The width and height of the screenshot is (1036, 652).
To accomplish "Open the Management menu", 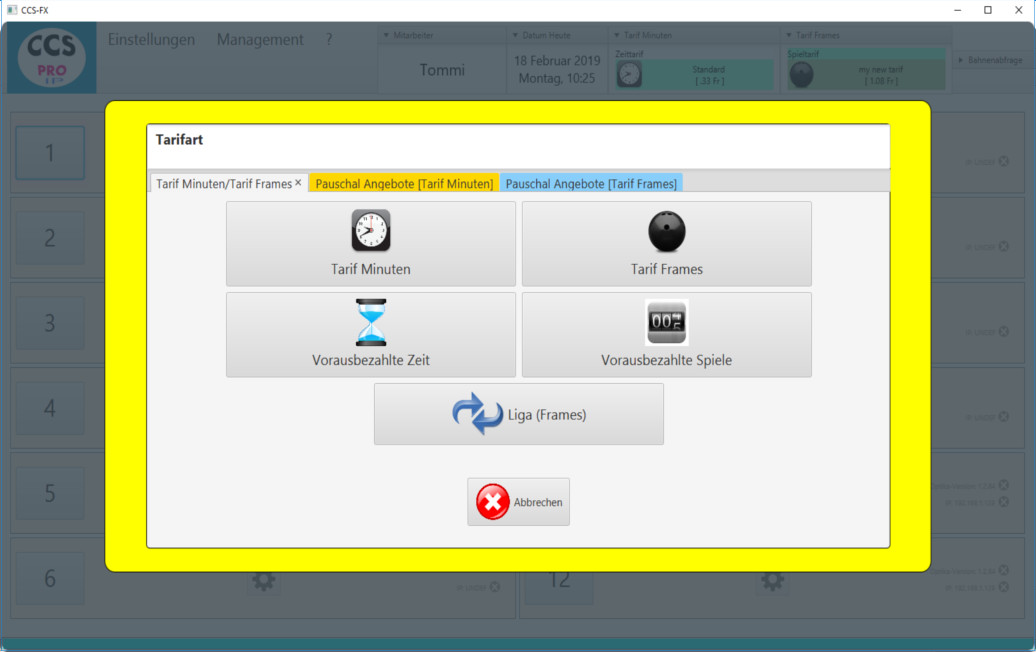I will (260, 40).
